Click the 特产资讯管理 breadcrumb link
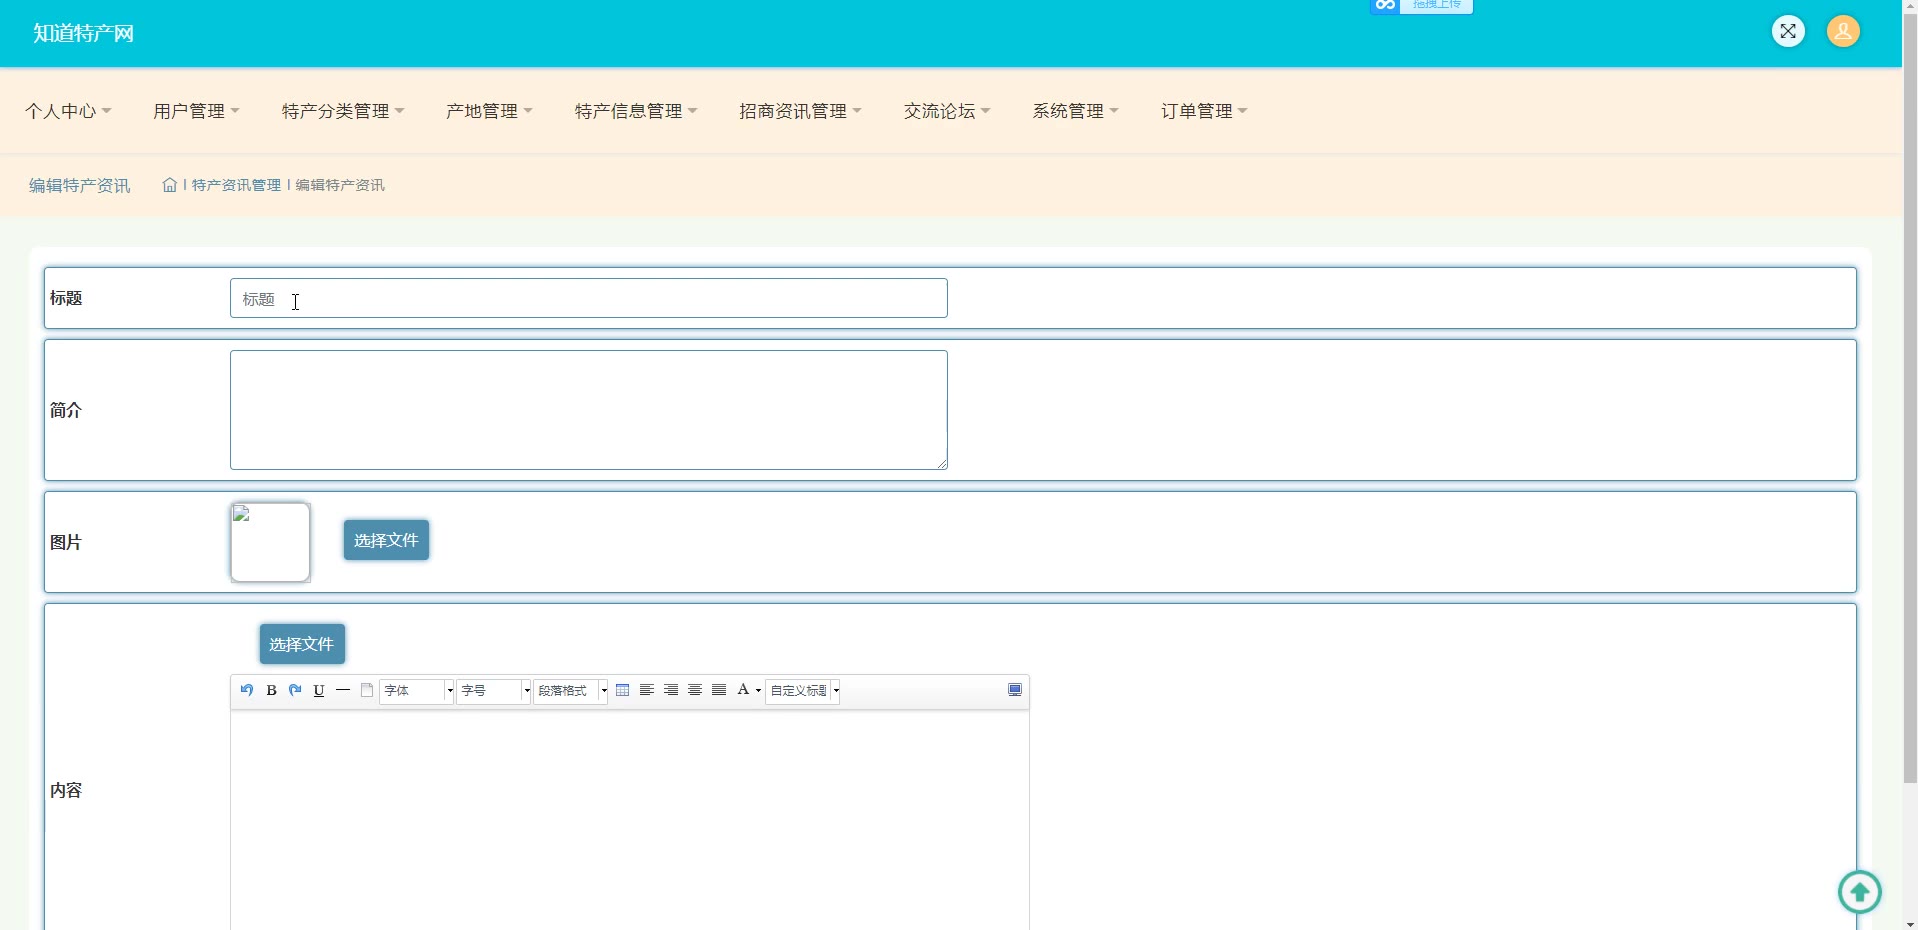 click(236, 185)
